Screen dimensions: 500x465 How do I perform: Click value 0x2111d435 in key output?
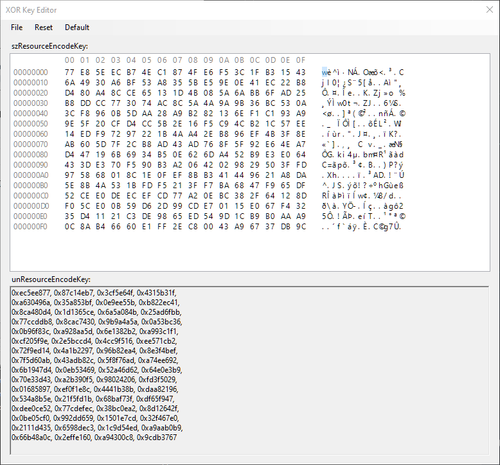[x=31, y=428]
